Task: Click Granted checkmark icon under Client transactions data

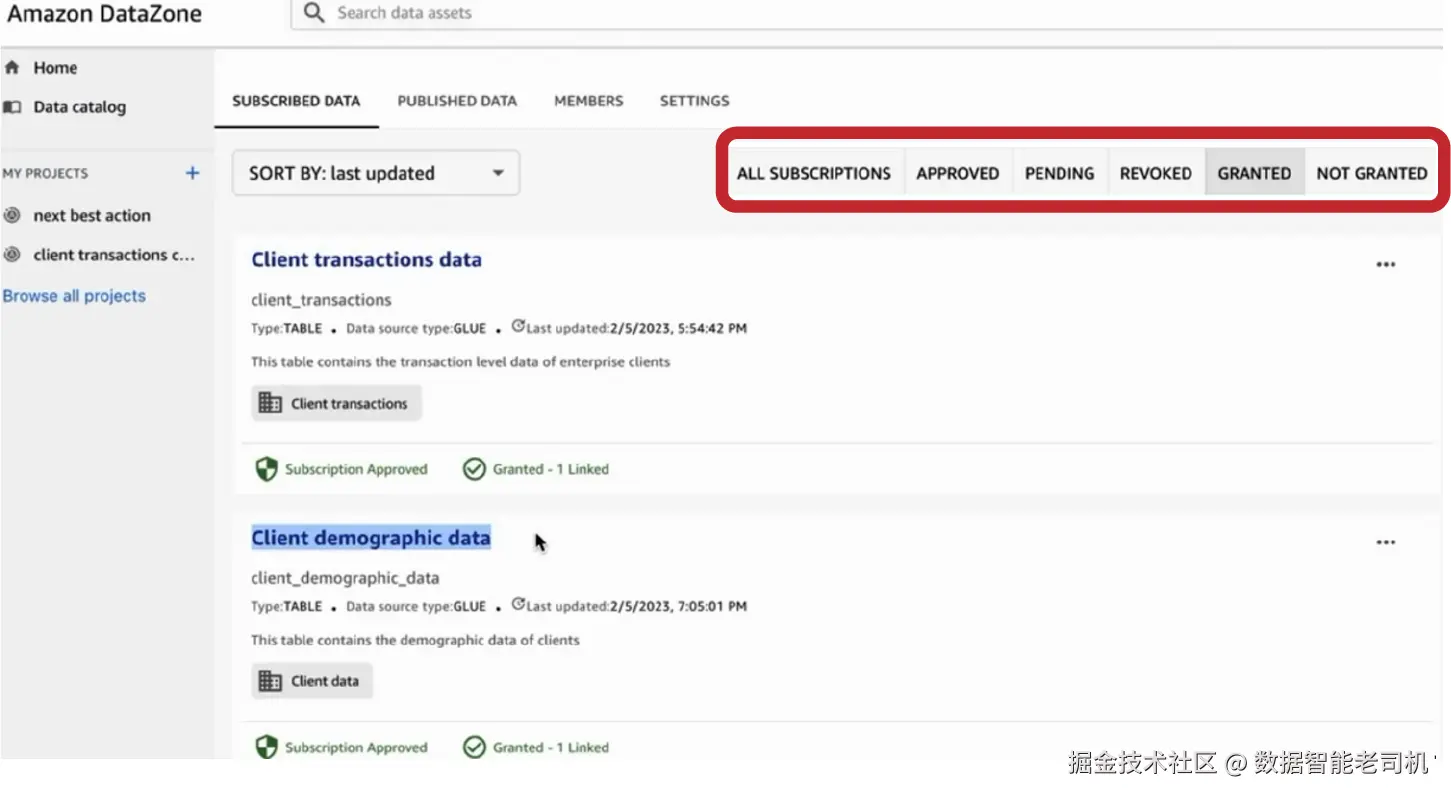Action: [474, 469]
